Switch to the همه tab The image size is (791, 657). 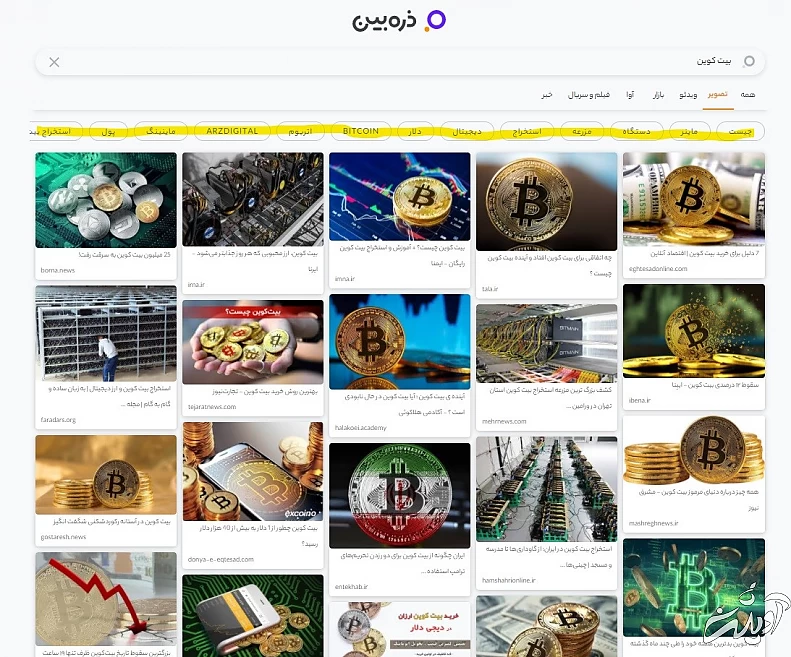coord(748,94)
